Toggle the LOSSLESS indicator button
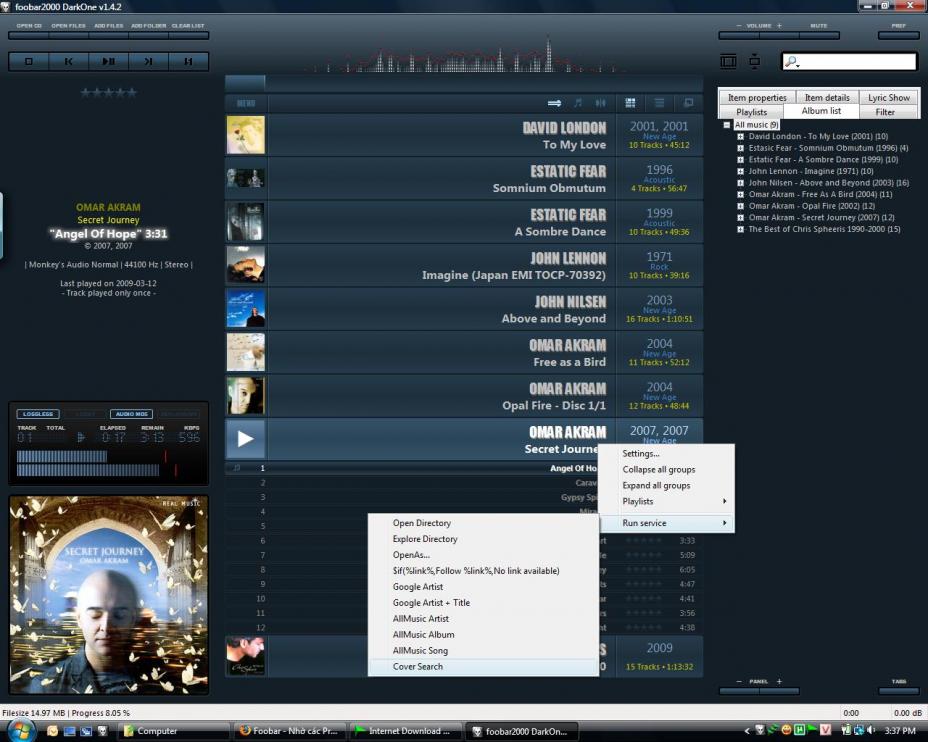Screen dimensions: 928x742 [38, 414]
